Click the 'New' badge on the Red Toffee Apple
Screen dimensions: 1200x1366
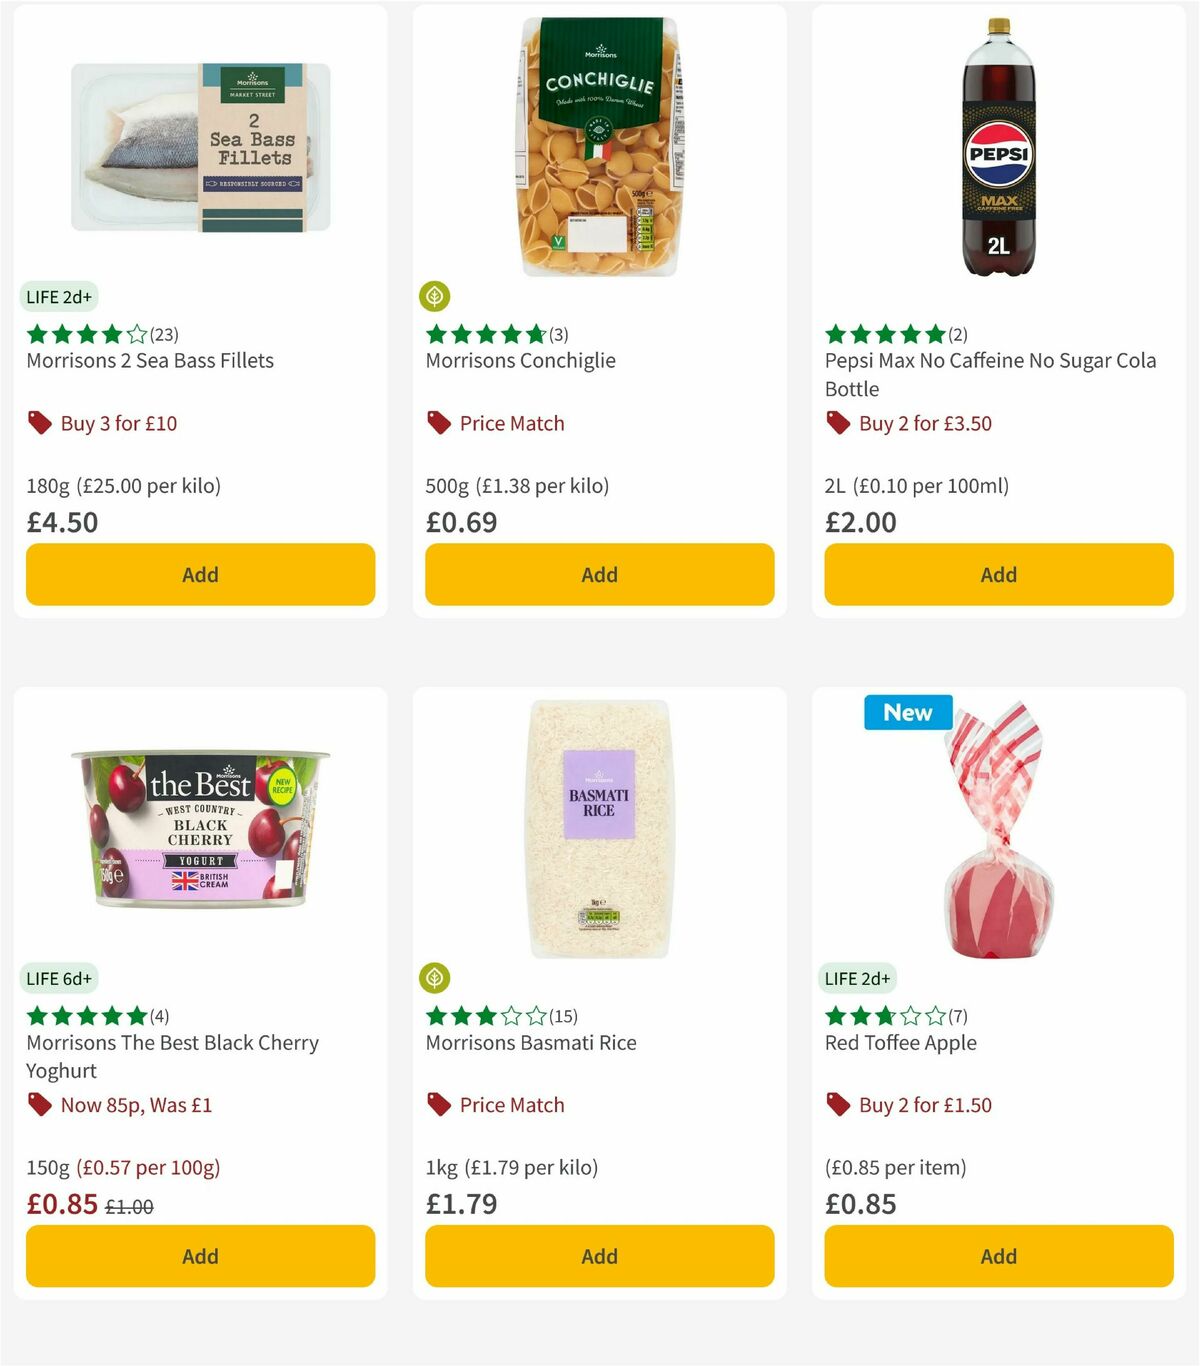click(907, 713)
